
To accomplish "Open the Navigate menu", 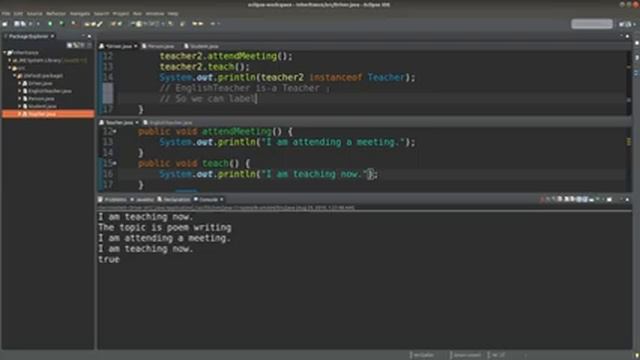I will pyautogui.click(x=80, y=13).
